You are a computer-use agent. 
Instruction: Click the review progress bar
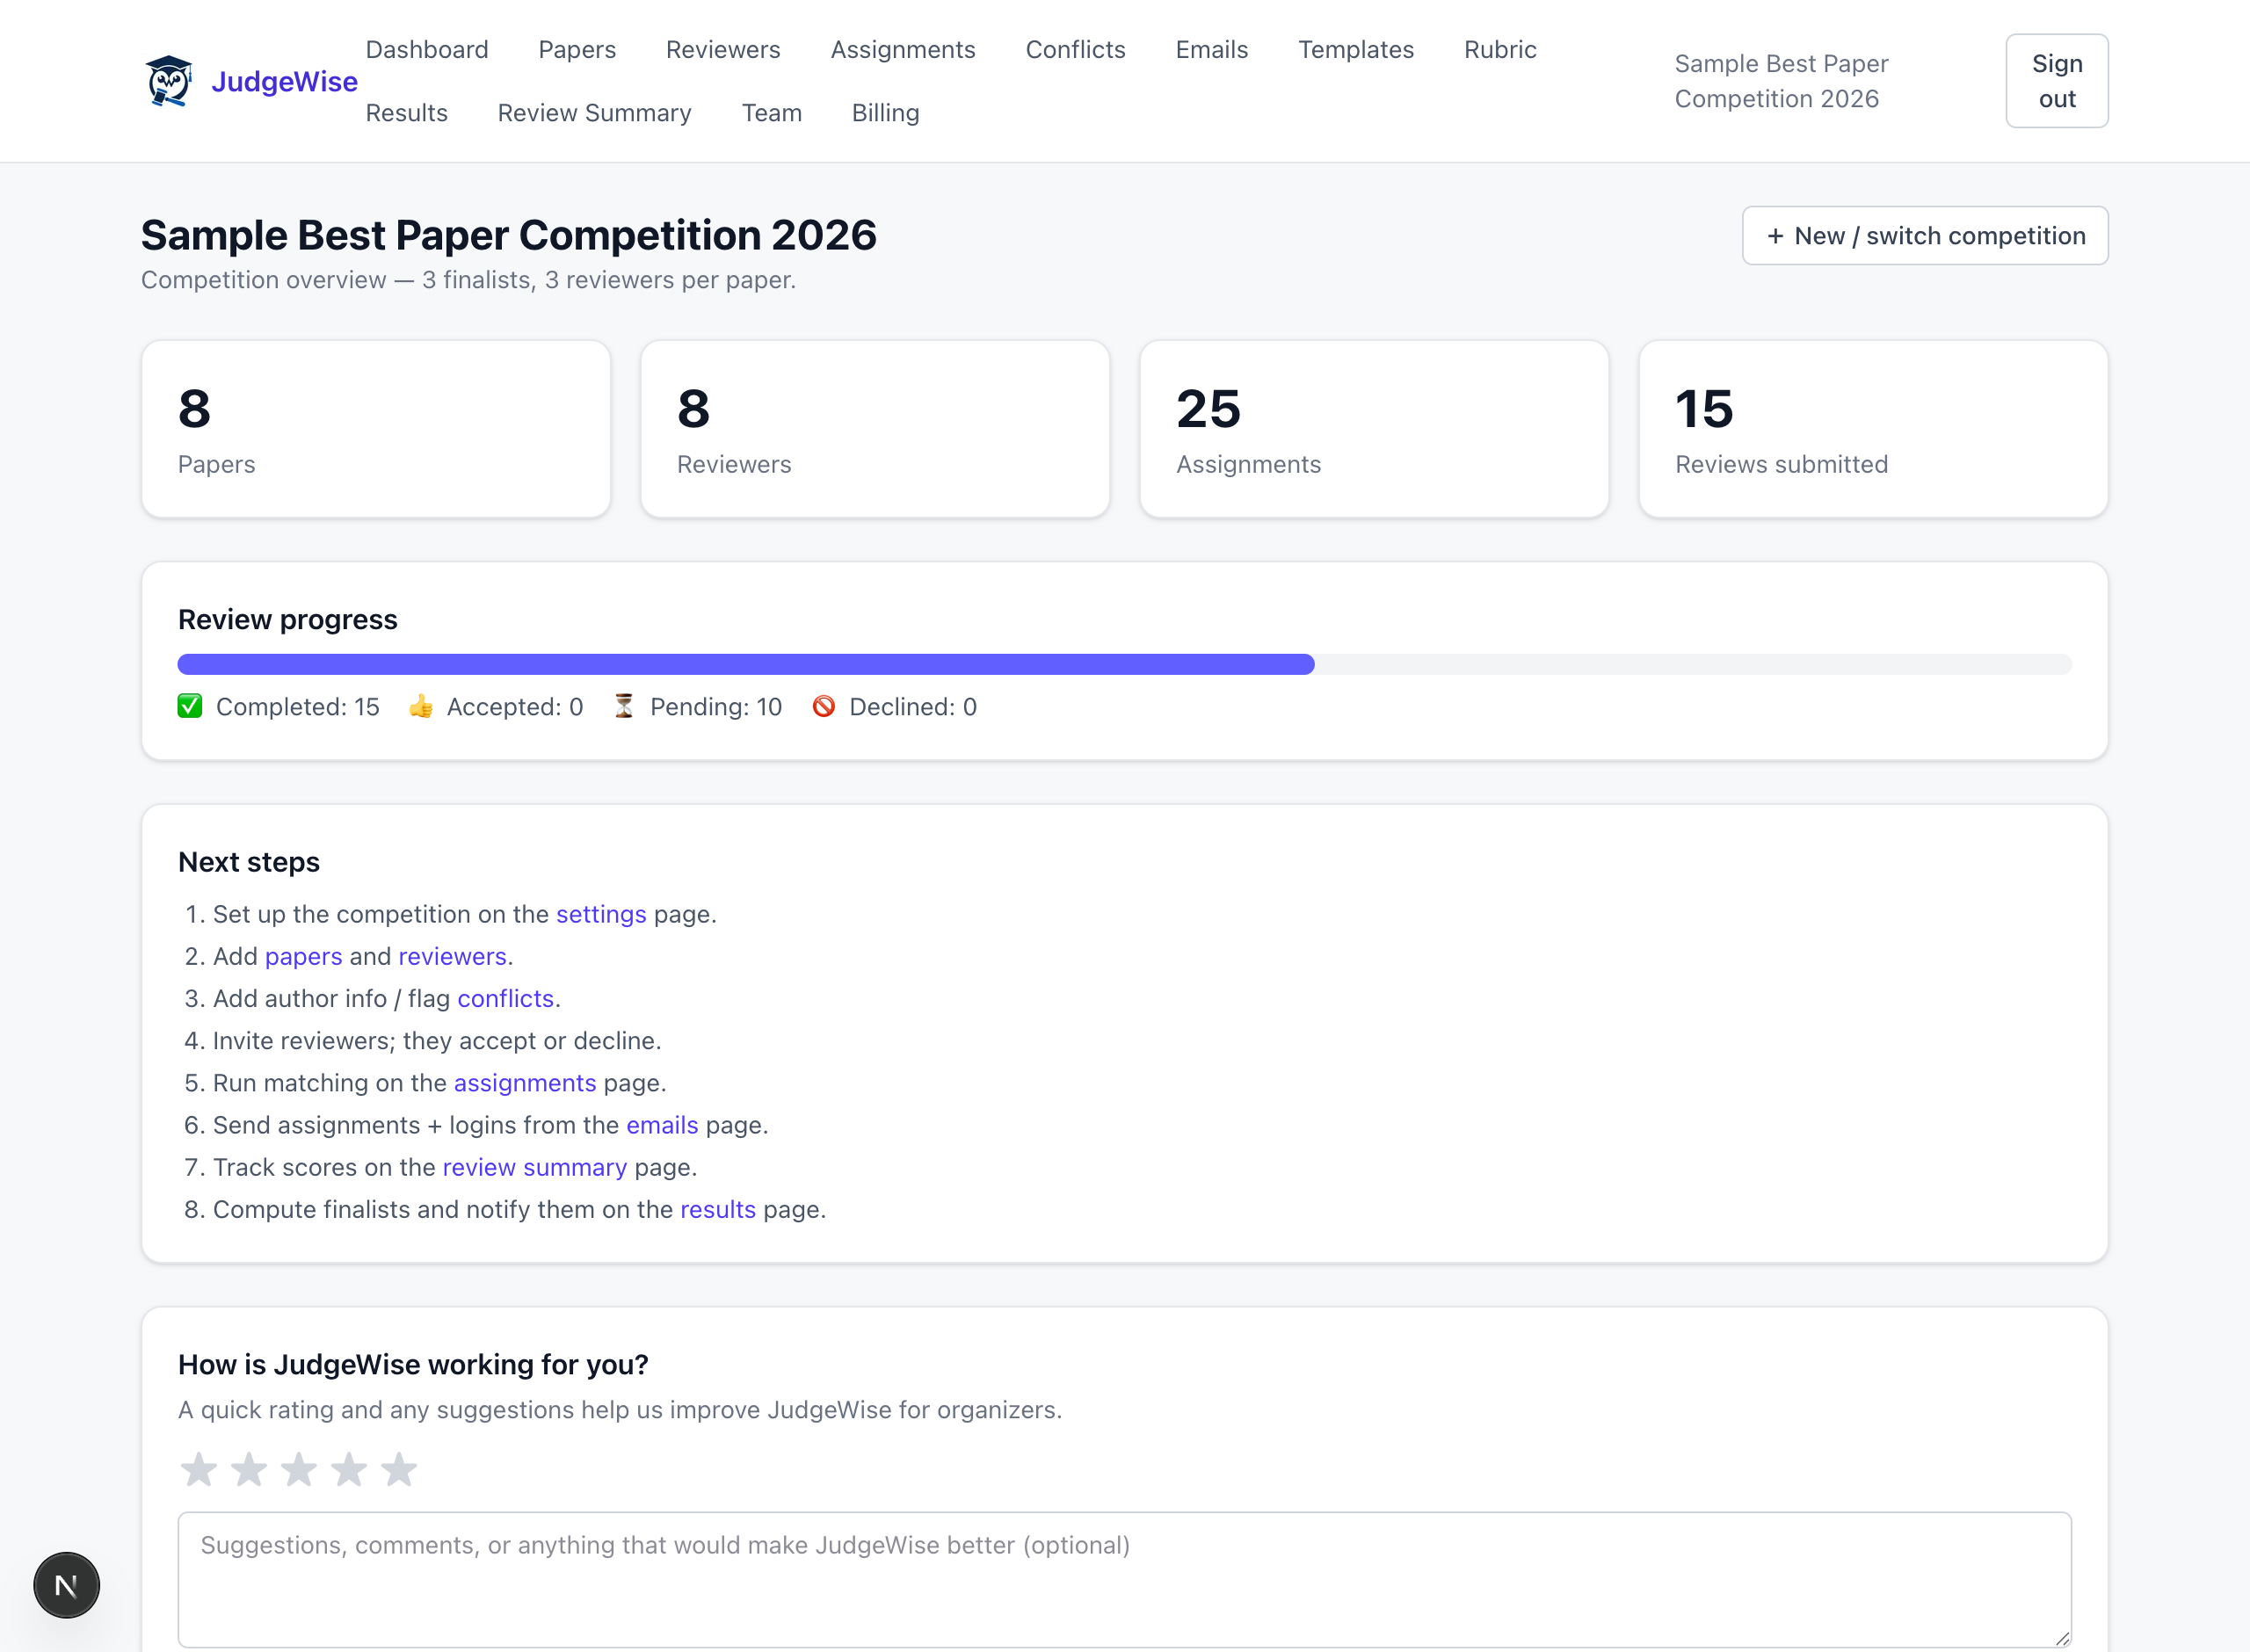click(x=1124, y=664)
